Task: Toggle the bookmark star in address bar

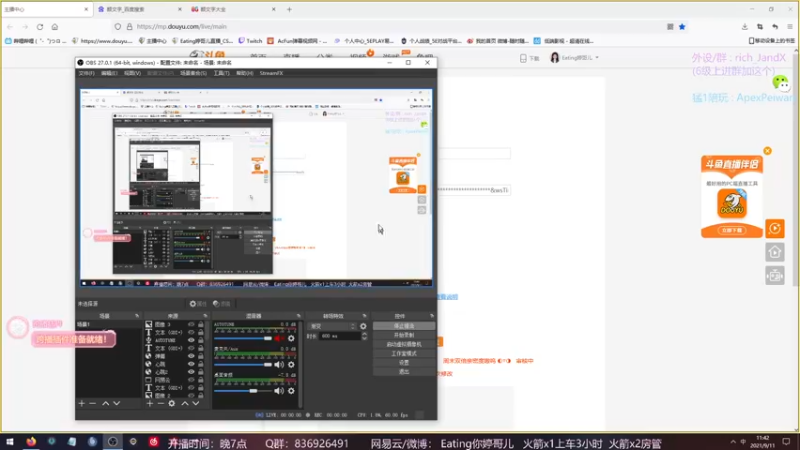Action: point(682,27)
